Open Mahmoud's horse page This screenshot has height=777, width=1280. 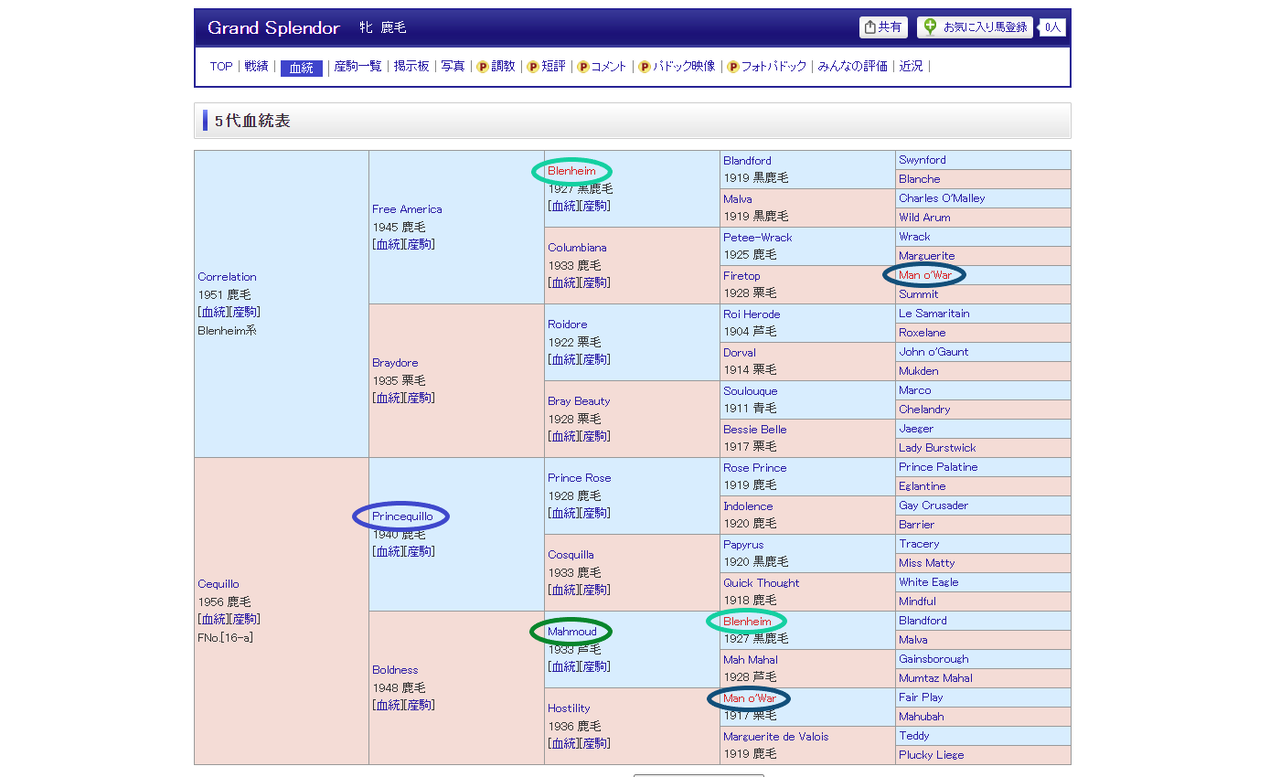pyautogui.click(x=572, y=632)
